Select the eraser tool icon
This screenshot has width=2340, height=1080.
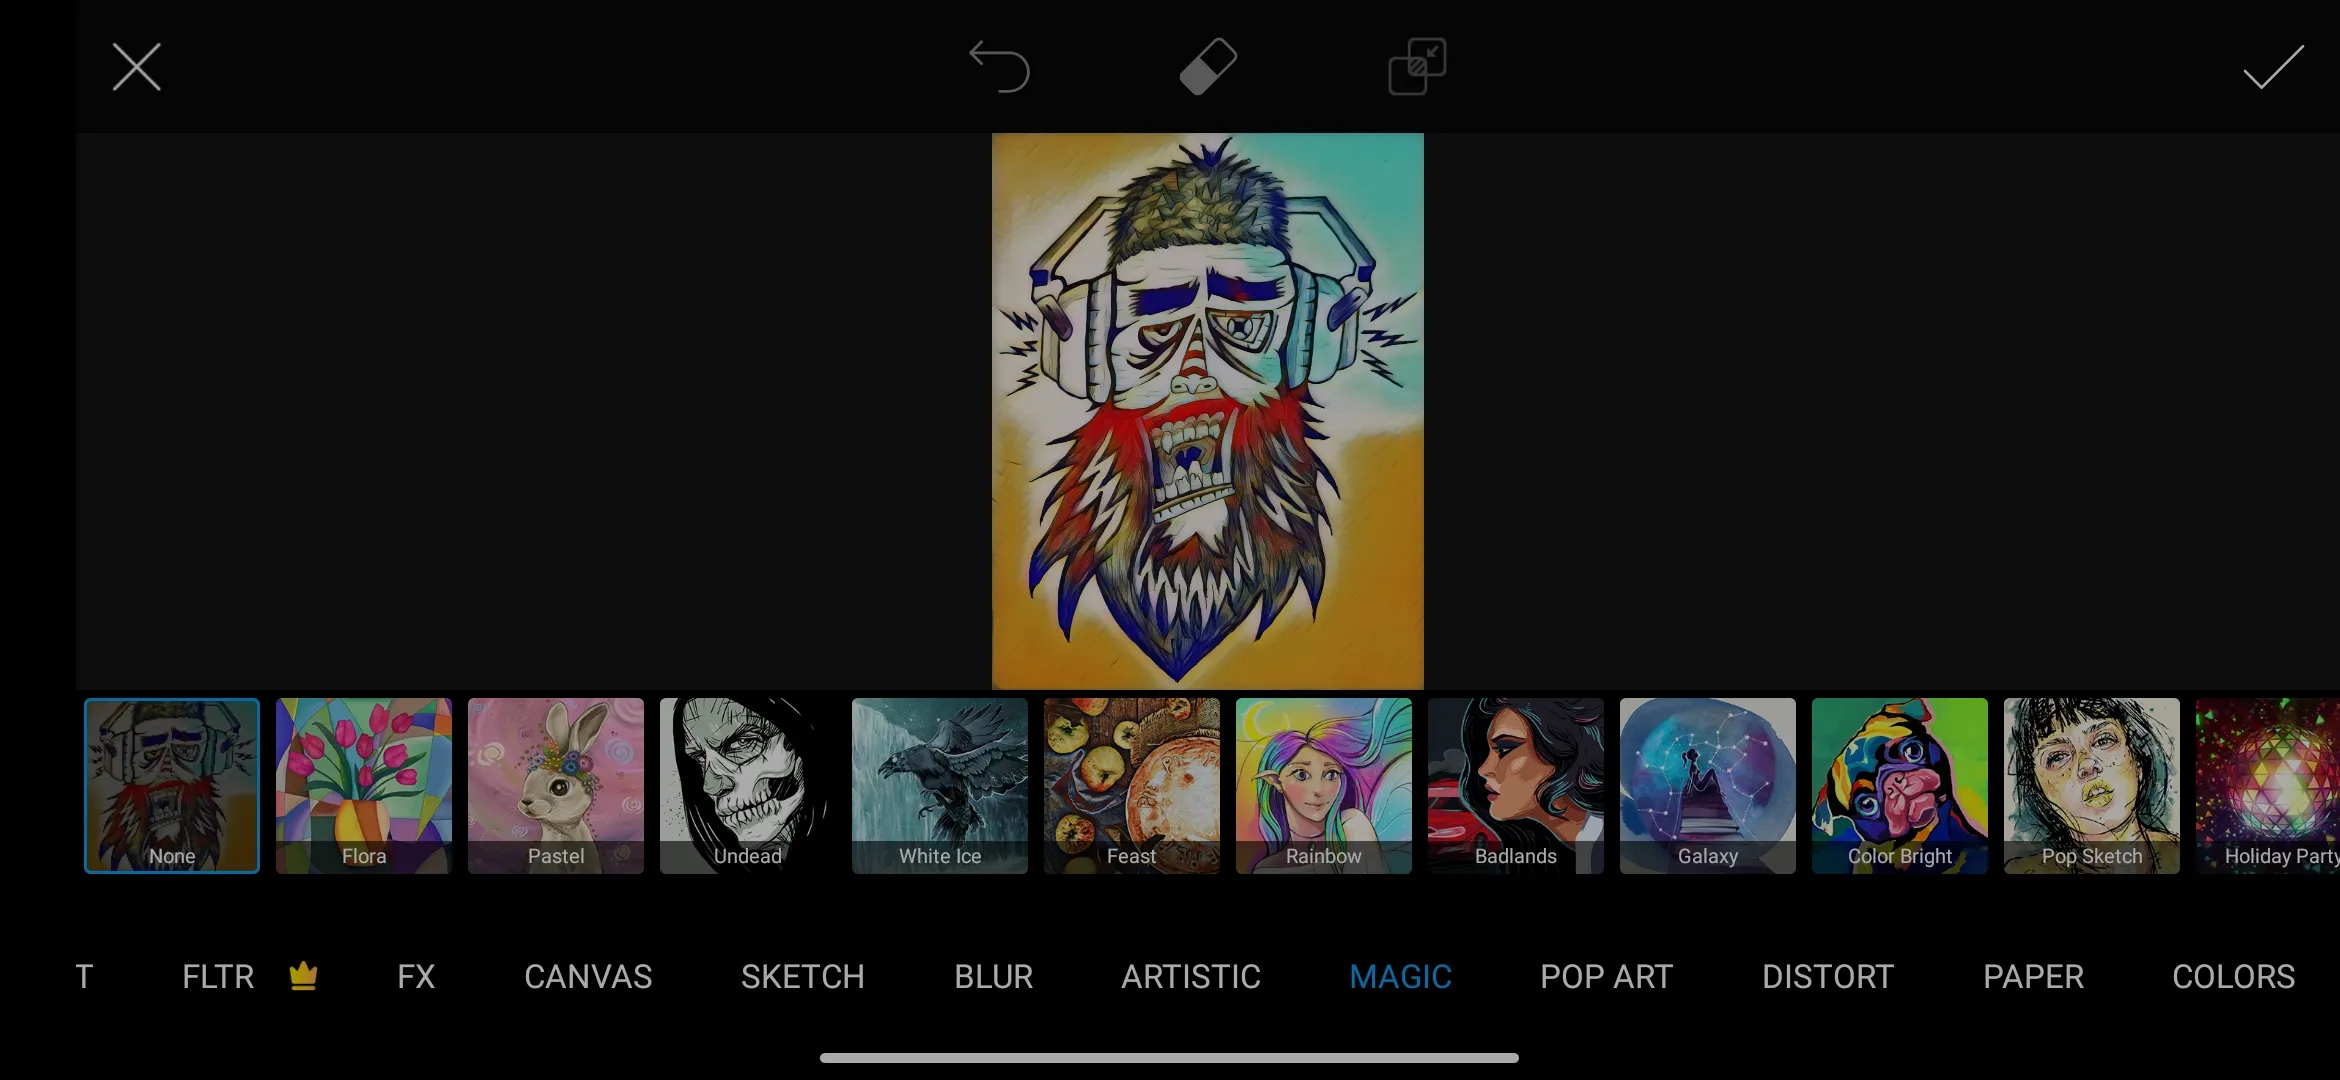(1208, 67)
